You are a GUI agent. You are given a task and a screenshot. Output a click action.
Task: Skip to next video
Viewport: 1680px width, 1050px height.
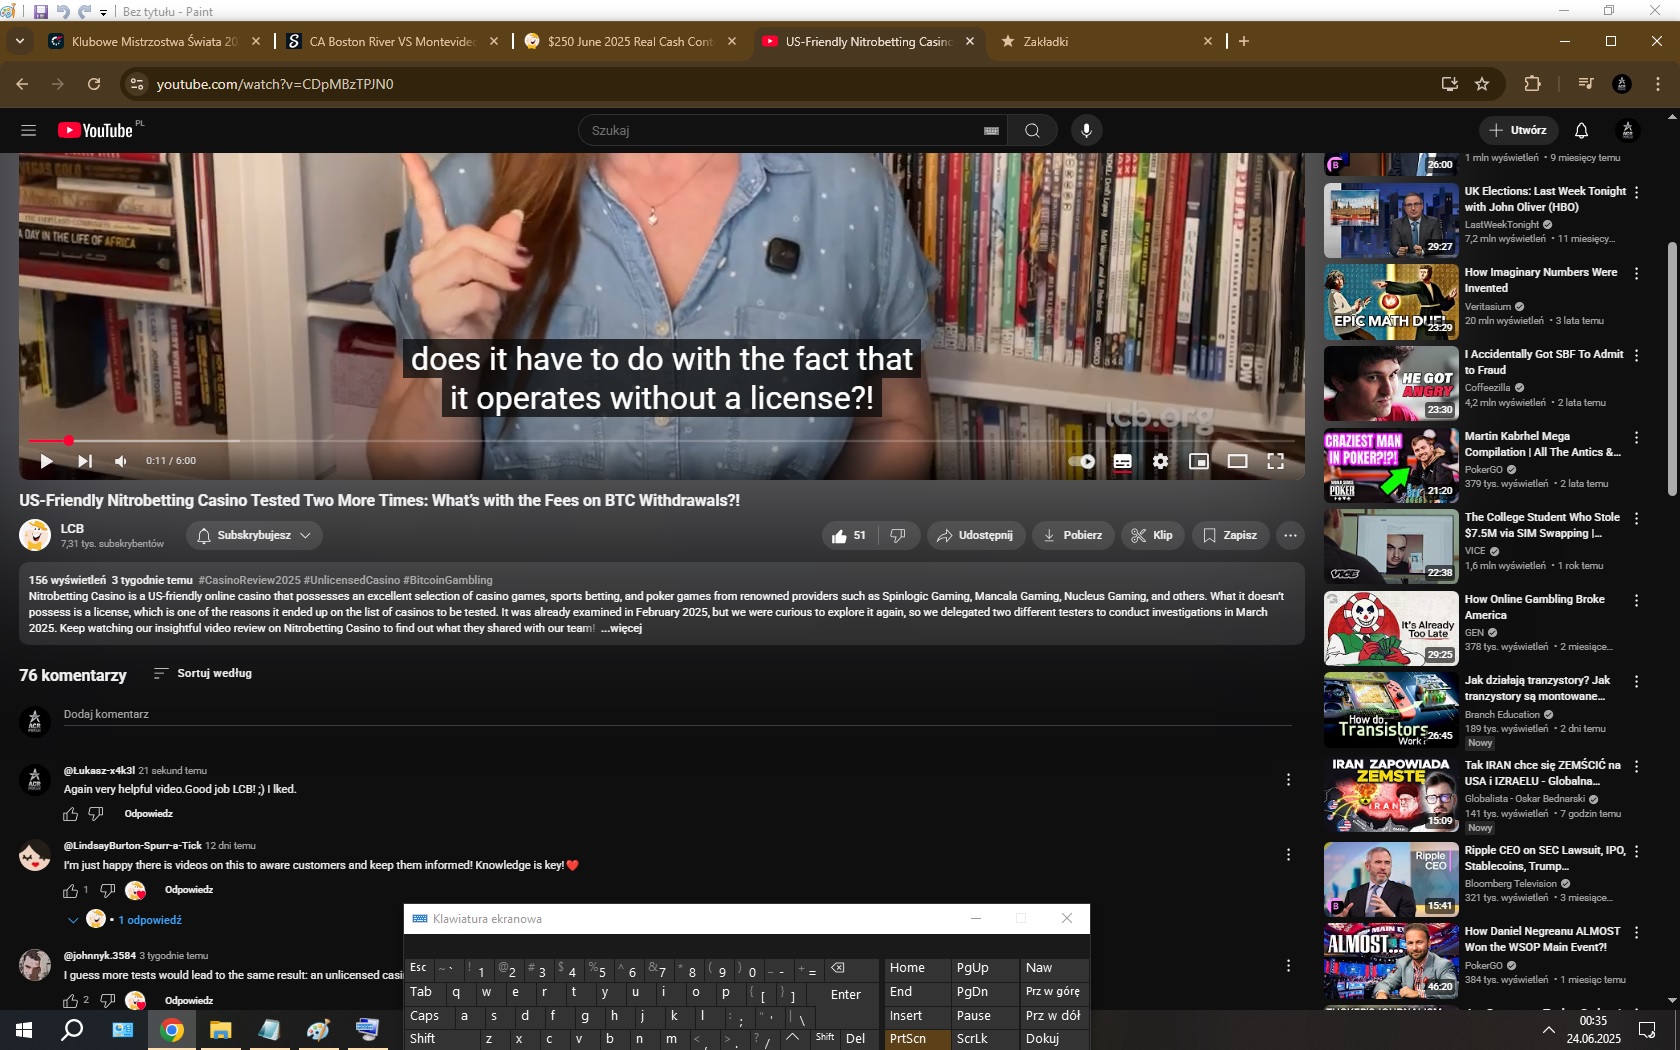tap(85, 461)
